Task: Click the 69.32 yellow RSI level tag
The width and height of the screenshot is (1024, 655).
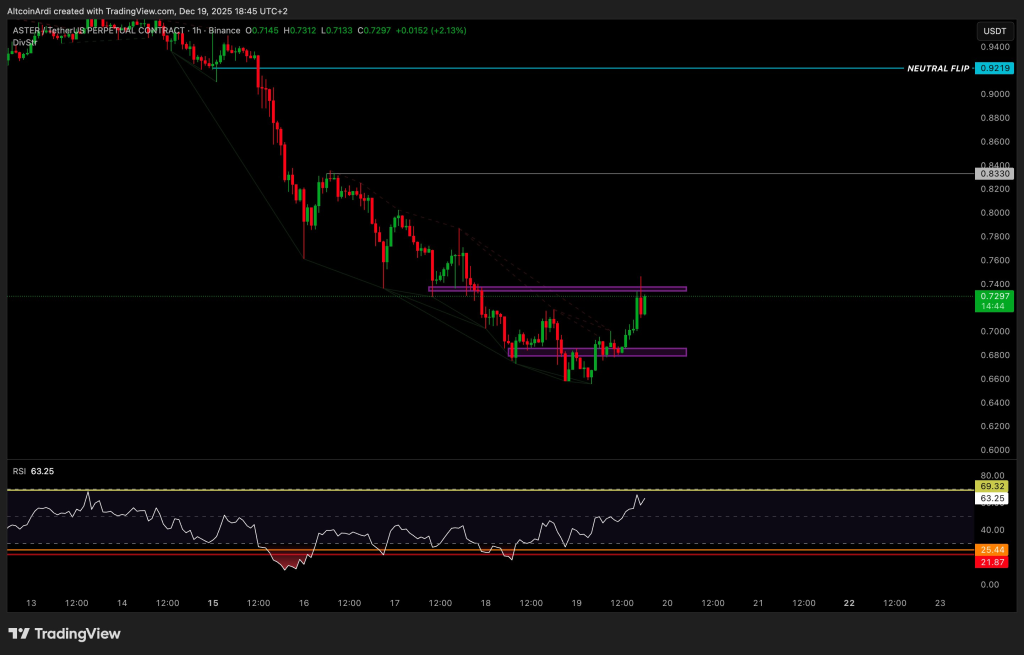Action: pyautogui.click(x=995, y=485)
